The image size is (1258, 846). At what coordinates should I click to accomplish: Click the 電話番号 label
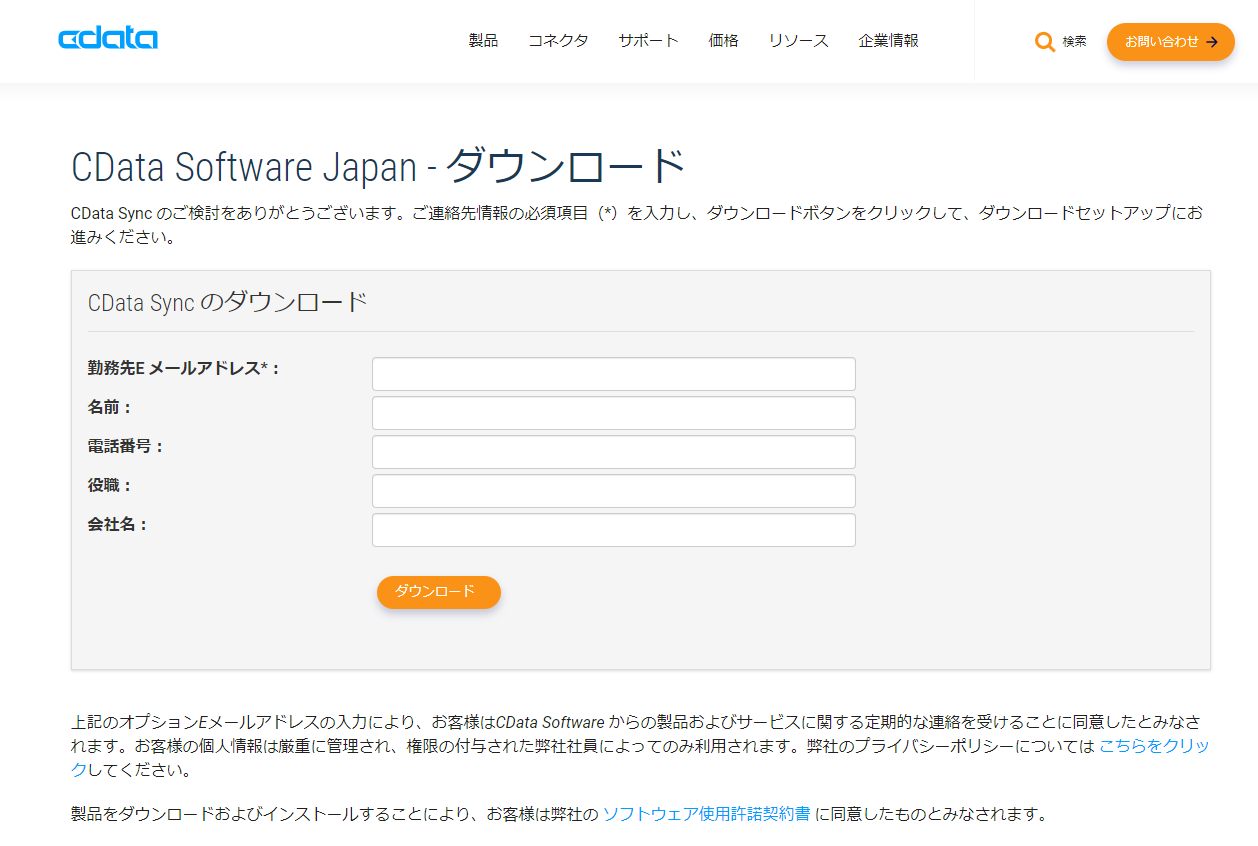point(126,447)
